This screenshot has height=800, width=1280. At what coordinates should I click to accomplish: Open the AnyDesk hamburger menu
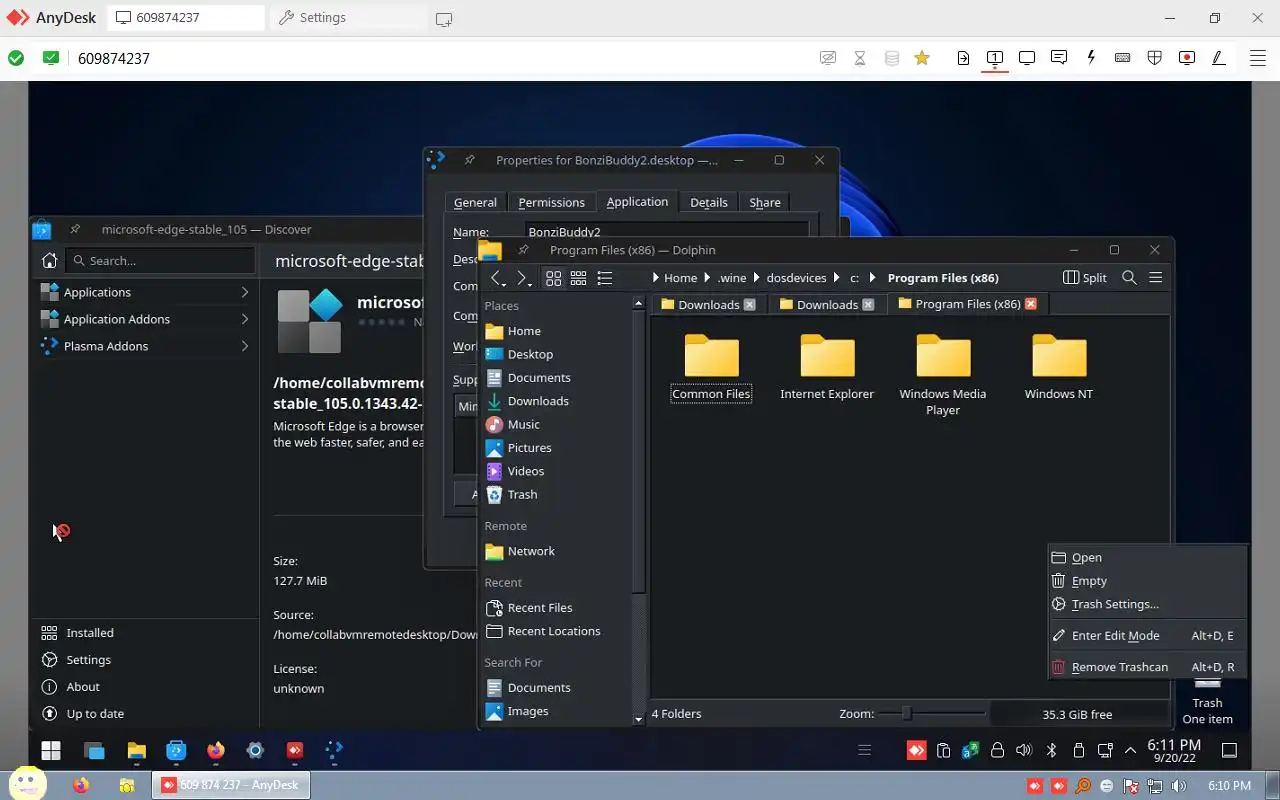pyautogui.click(x=1258, y=58)
